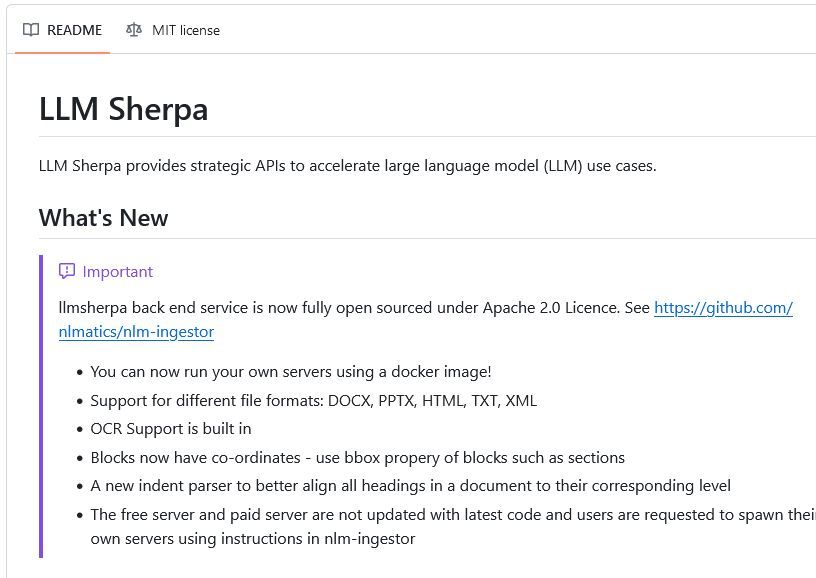
Task: Click the file formats DOCX, PPTX bullet
Action: tap(314, 401)
